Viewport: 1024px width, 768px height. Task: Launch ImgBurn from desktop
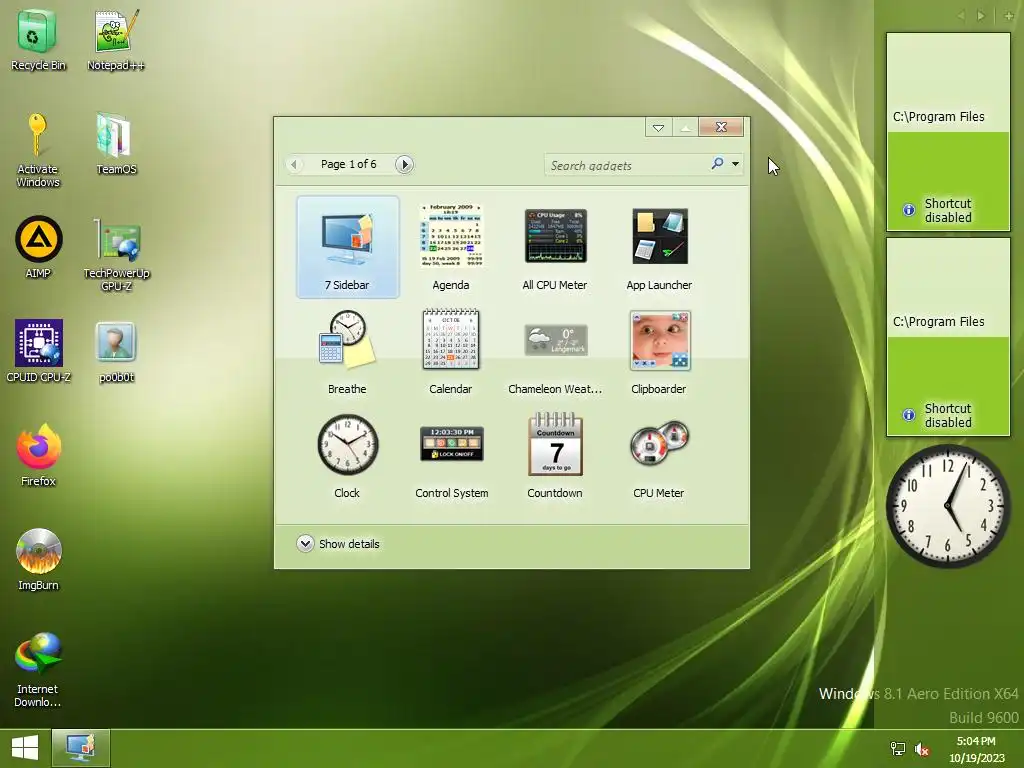pyautogui.click(x=38, y=560)
